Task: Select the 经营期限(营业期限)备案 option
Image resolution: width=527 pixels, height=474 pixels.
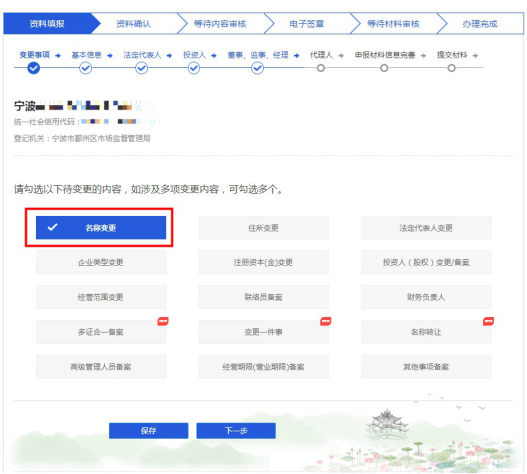Action: [264, 367]
